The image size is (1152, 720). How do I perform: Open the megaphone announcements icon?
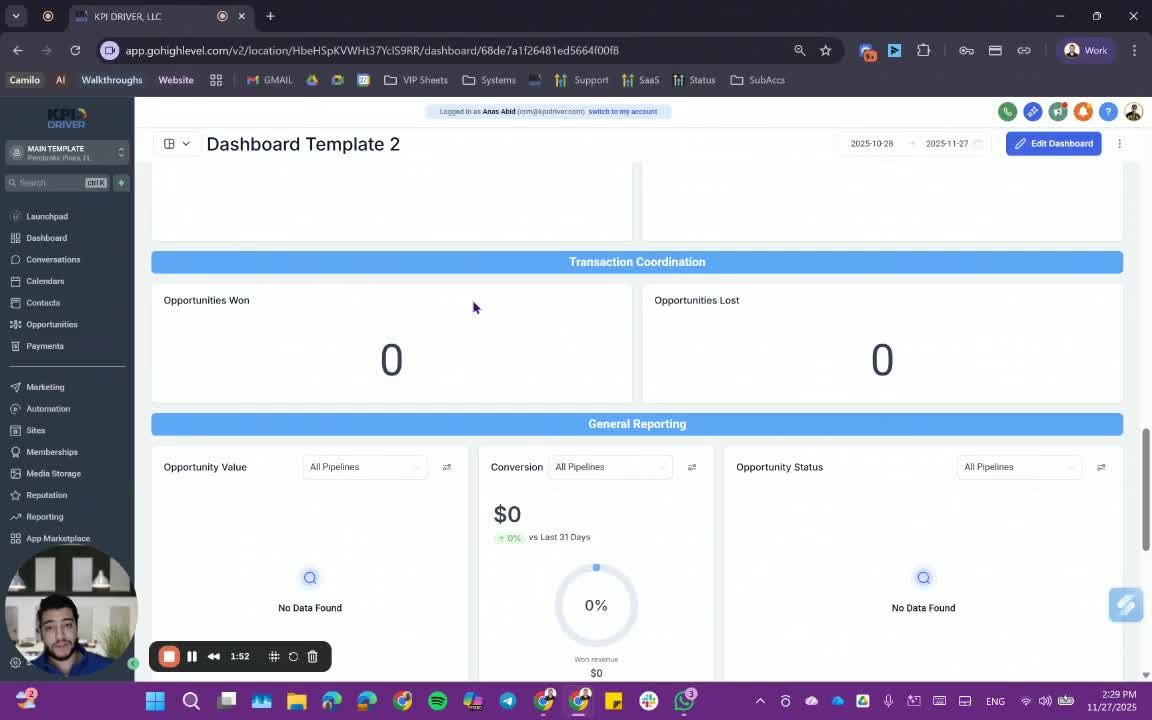point(1058,112)
